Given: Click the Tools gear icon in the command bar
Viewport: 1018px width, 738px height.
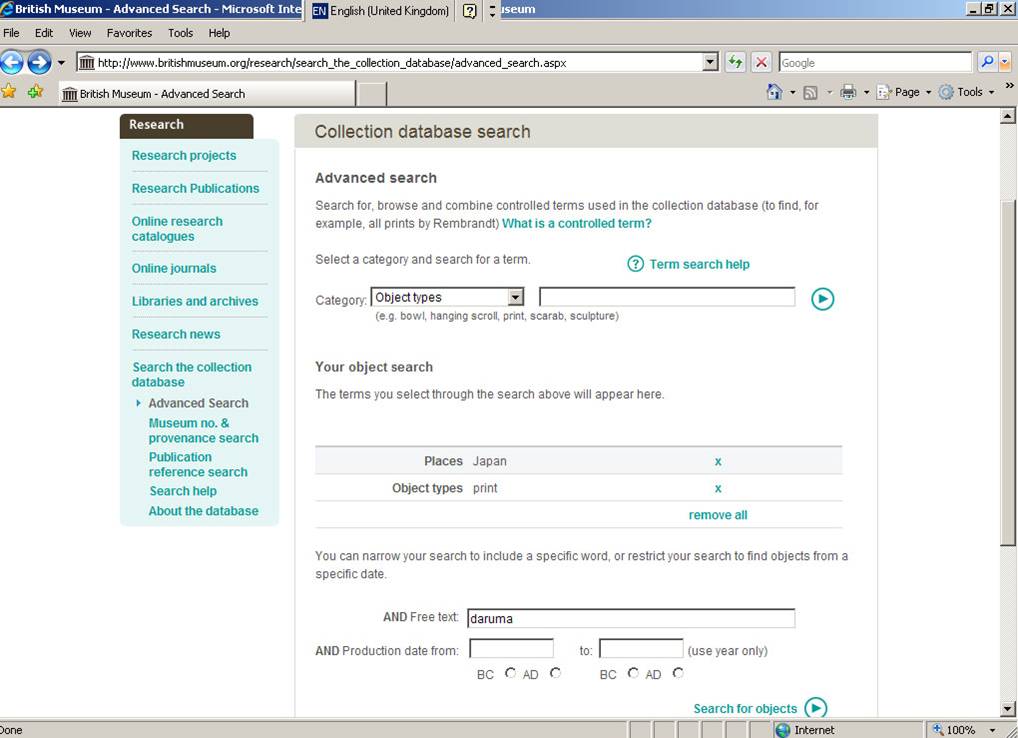Looking at the screenshot, I should pos(947,92).
